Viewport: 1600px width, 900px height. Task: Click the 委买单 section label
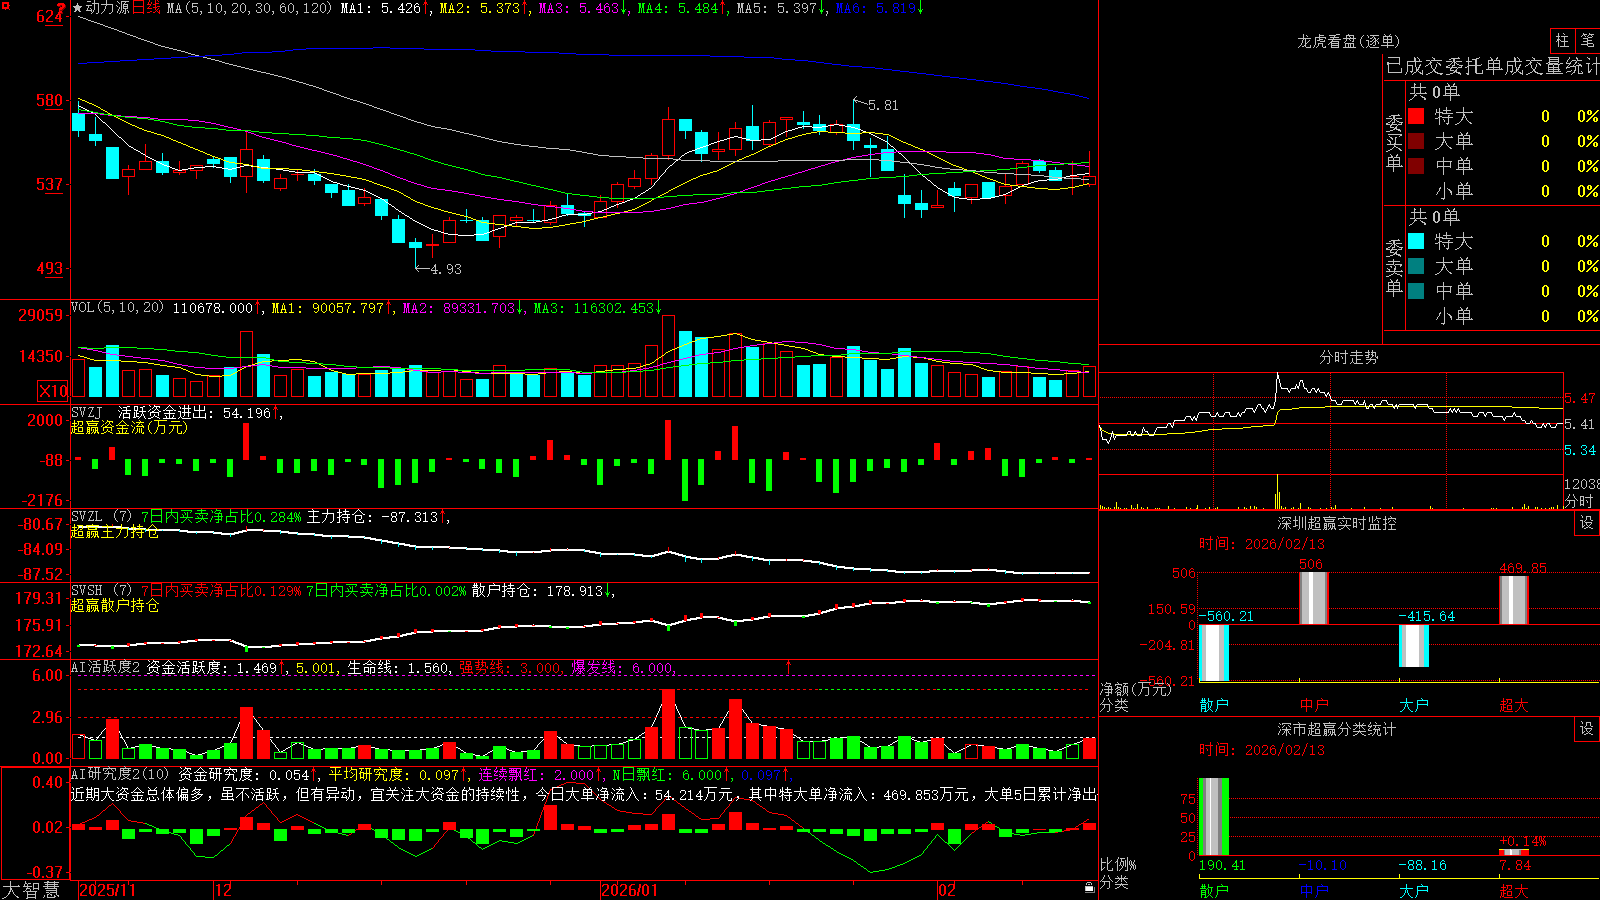(1394, 142)
